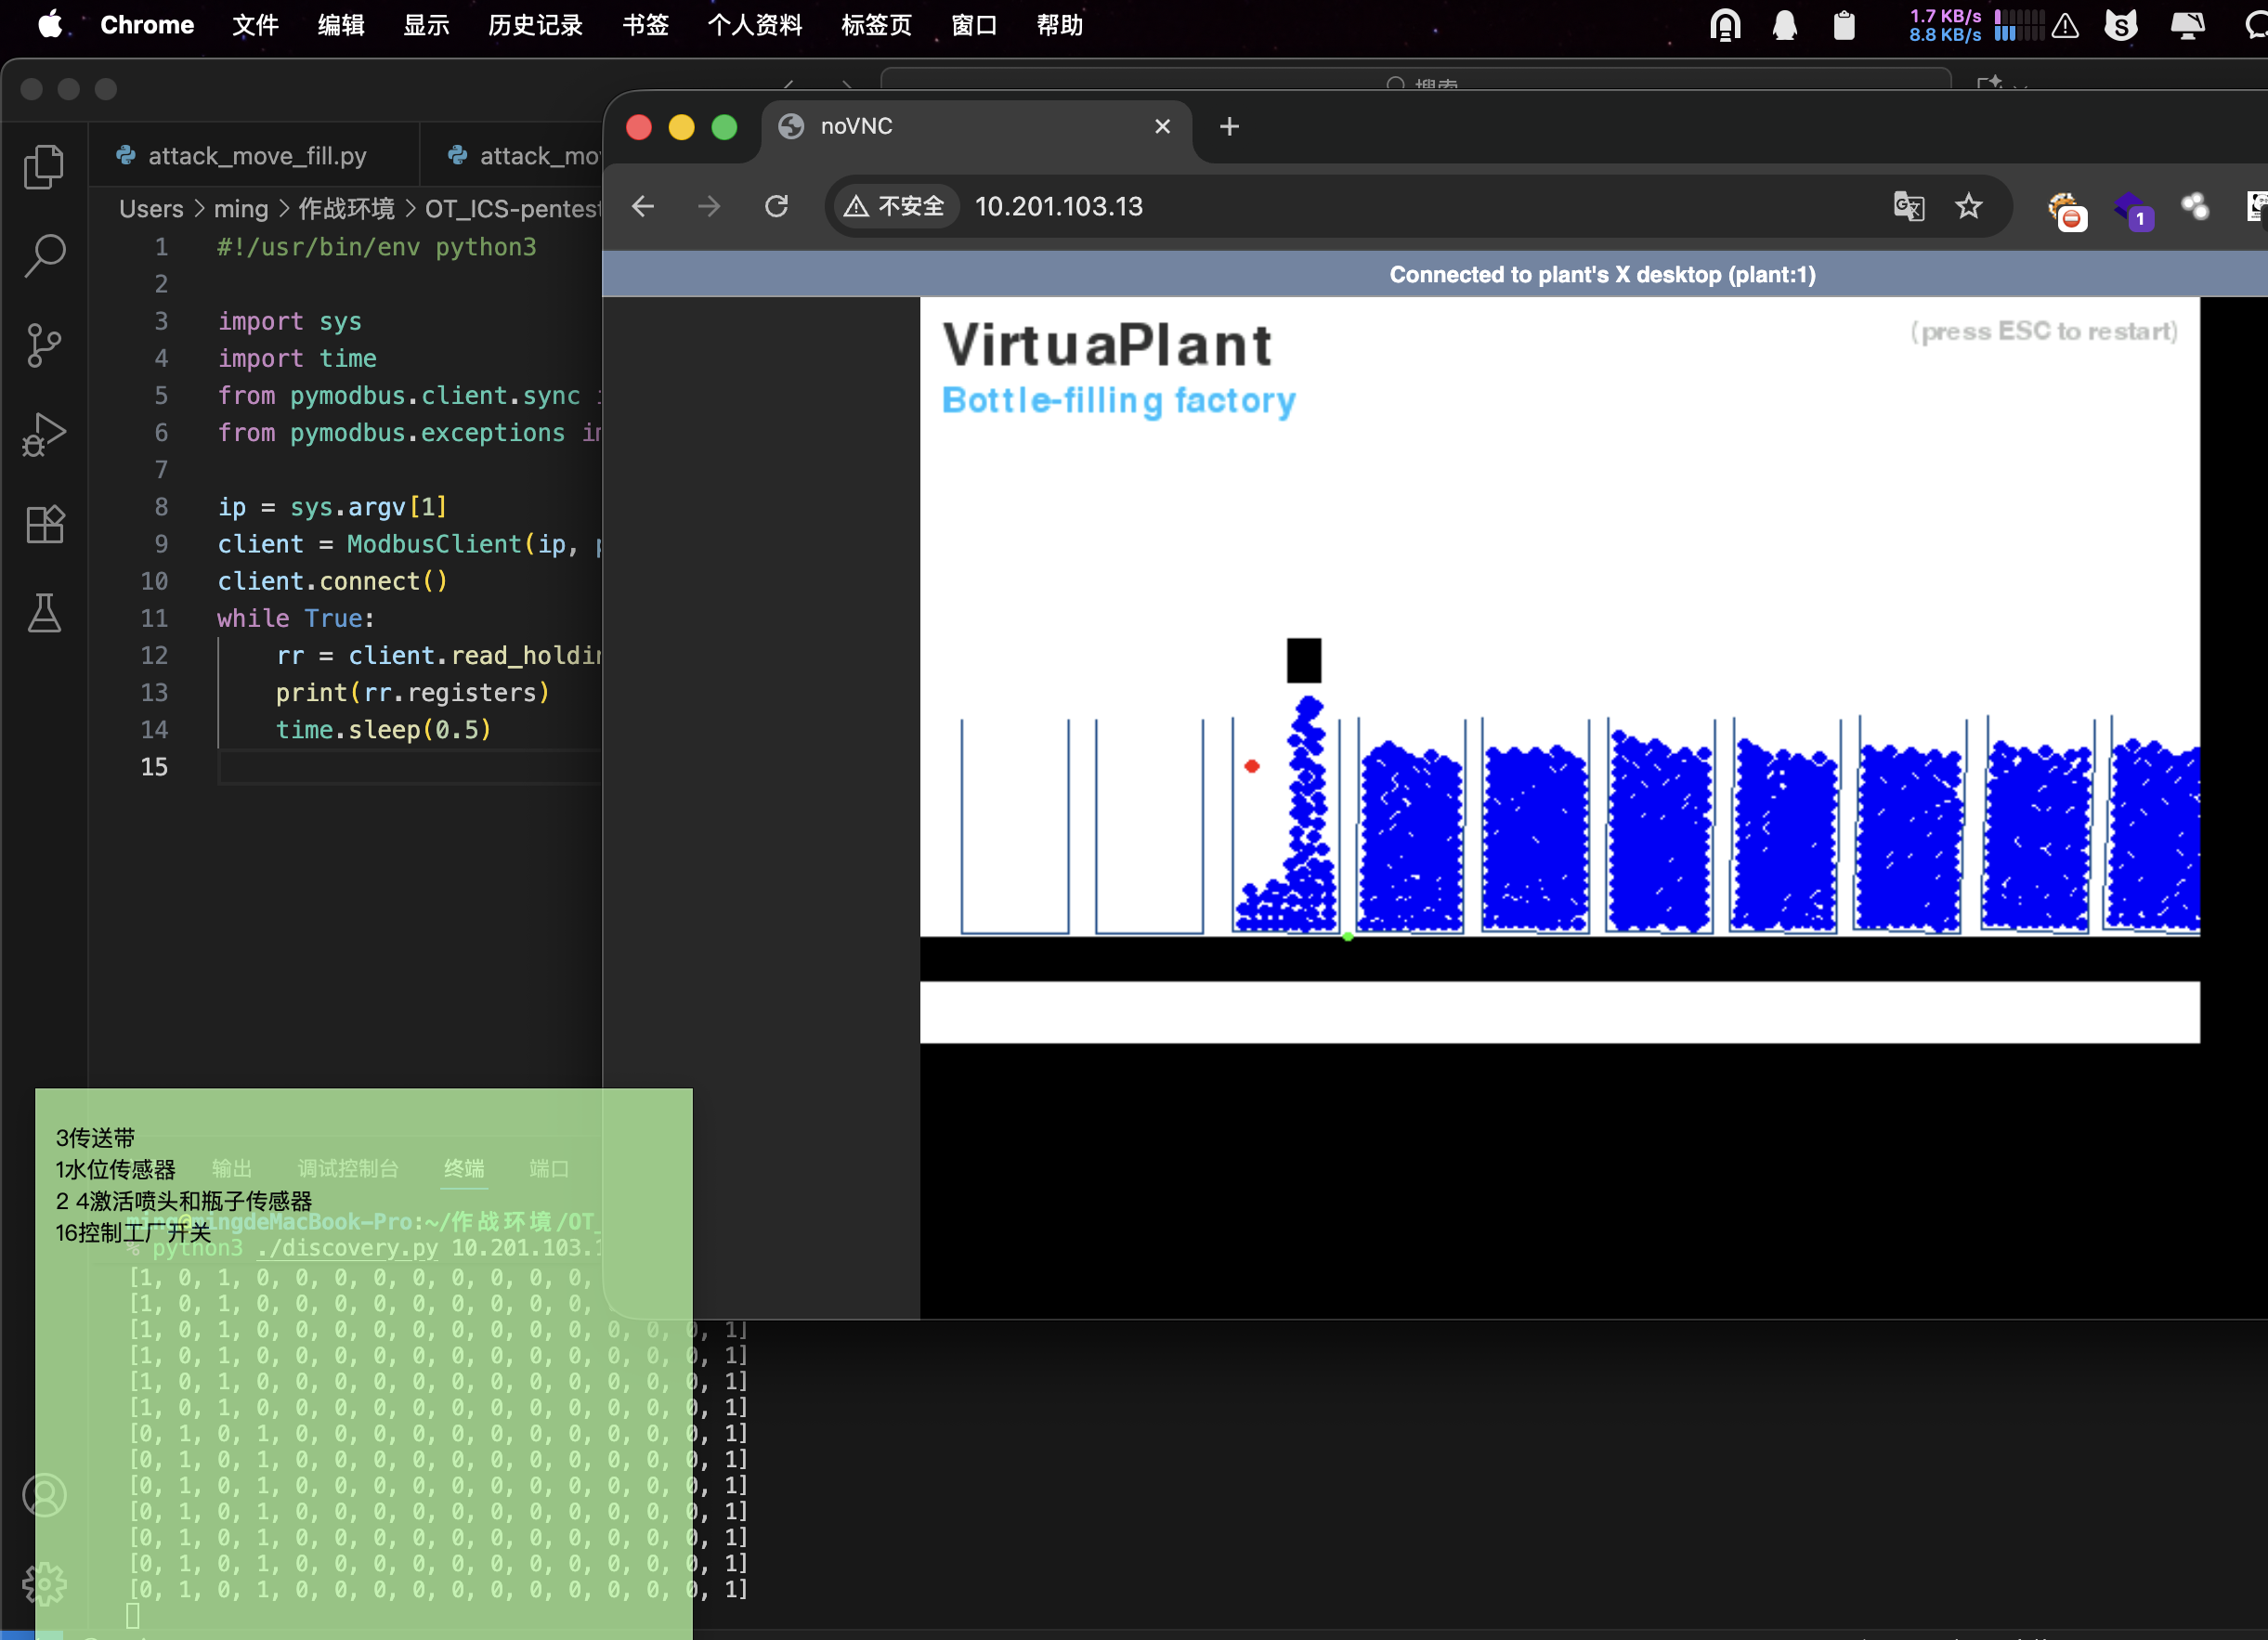Open the 显示 menu
Viewport: 2268px width, 1640px height.
coord(427,25)
